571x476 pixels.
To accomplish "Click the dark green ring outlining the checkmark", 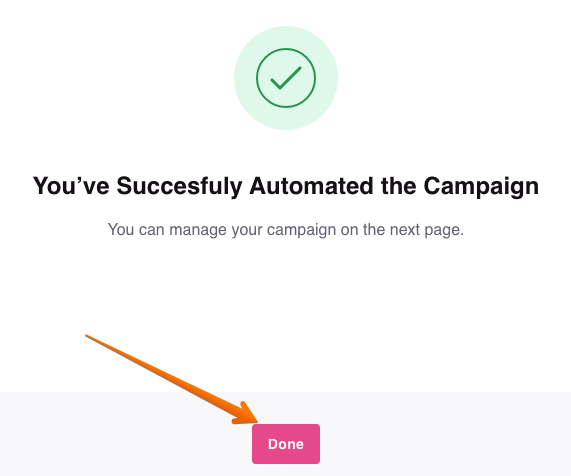I will tap(286, 49).
